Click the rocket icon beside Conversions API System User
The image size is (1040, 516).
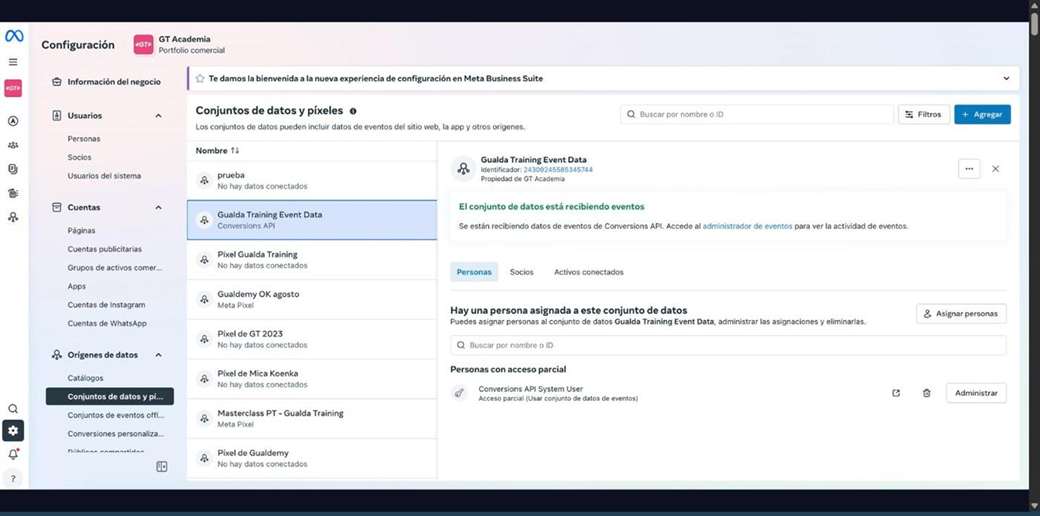458,393
